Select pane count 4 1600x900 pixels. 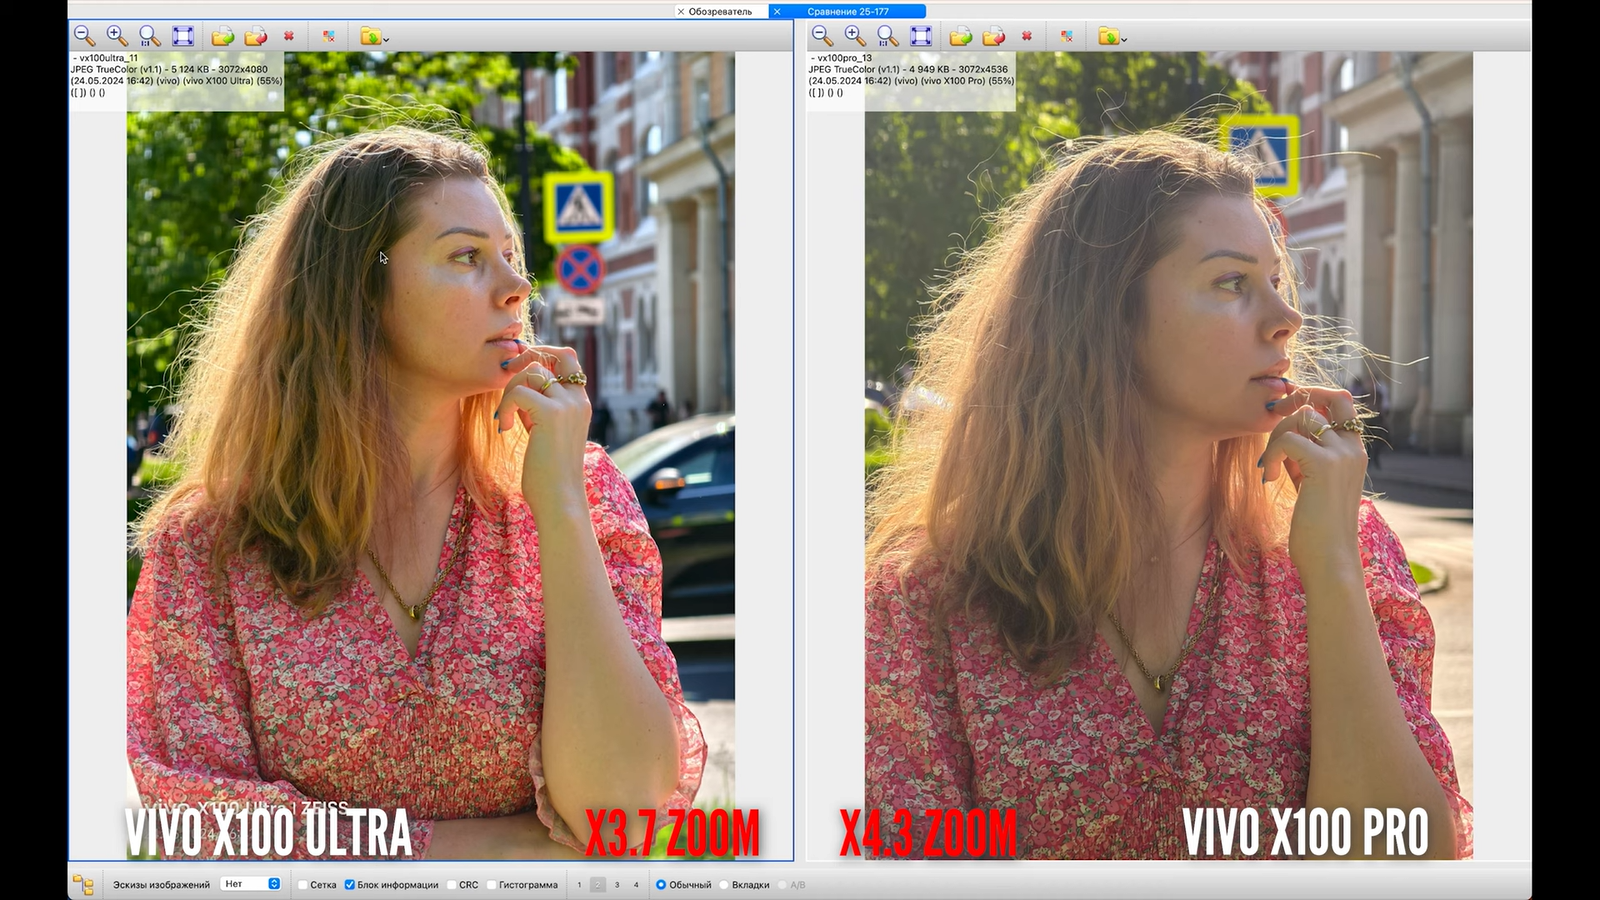tap(636, 885)
